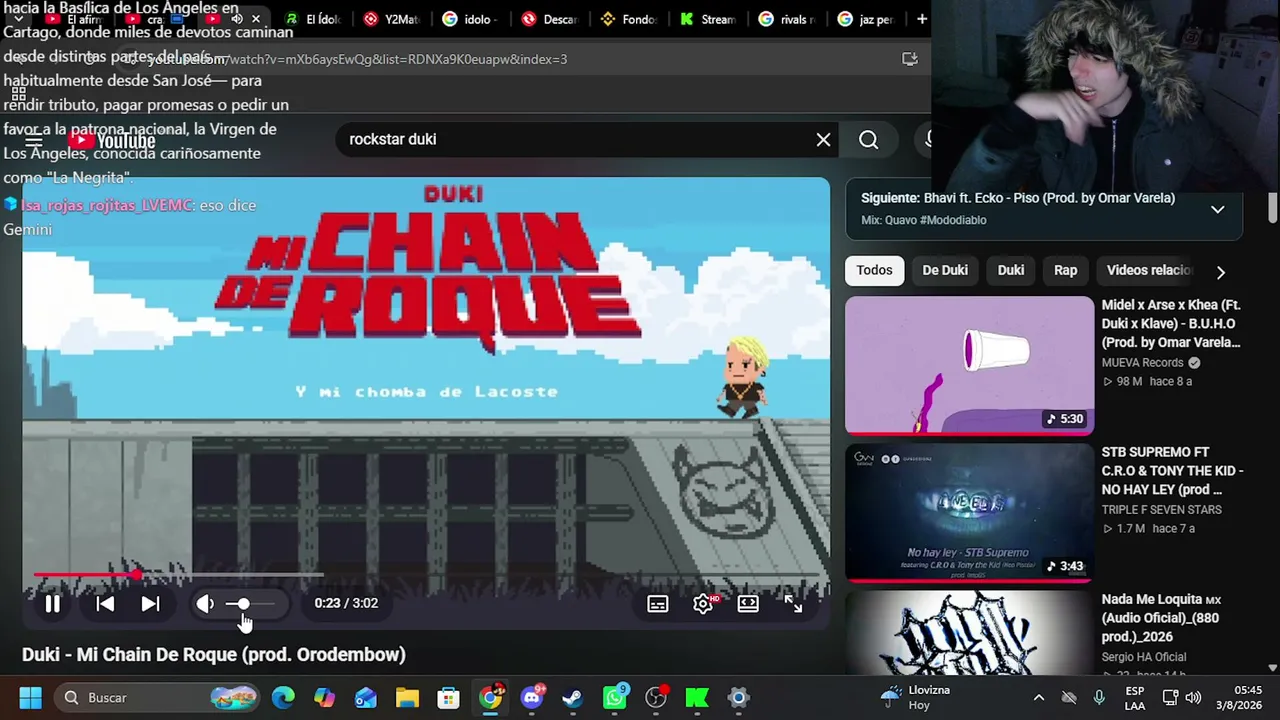This screenshot has height=720, width=1280.
Task: Toggle theater mode in the player
Action: 748,604
